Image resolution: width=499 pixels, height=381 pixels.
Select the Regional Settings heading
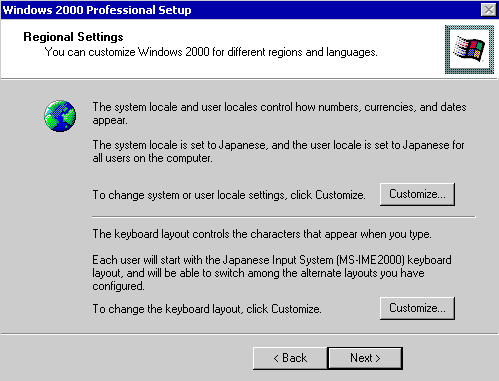pos(73,37)
